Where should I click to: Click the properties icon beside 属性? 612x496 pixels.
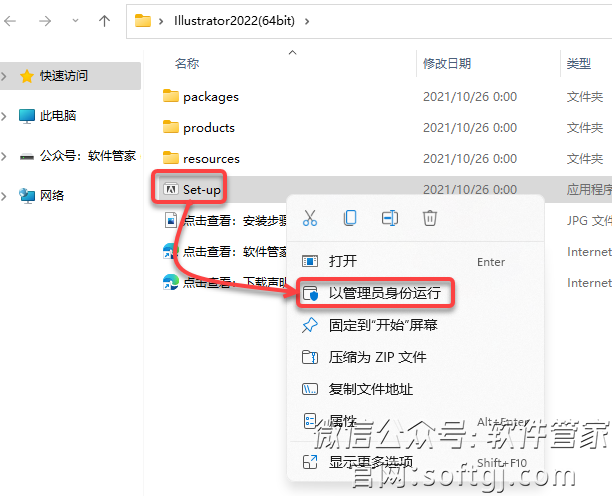(310, 421)
